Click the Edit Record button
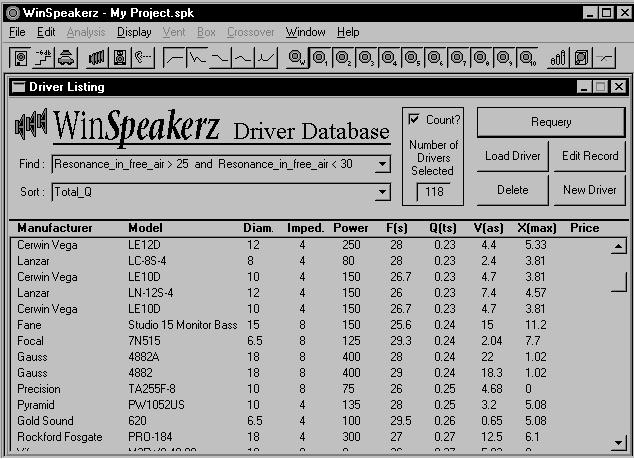The width and height of the screenshot is (634, 459). pos(590,156)
